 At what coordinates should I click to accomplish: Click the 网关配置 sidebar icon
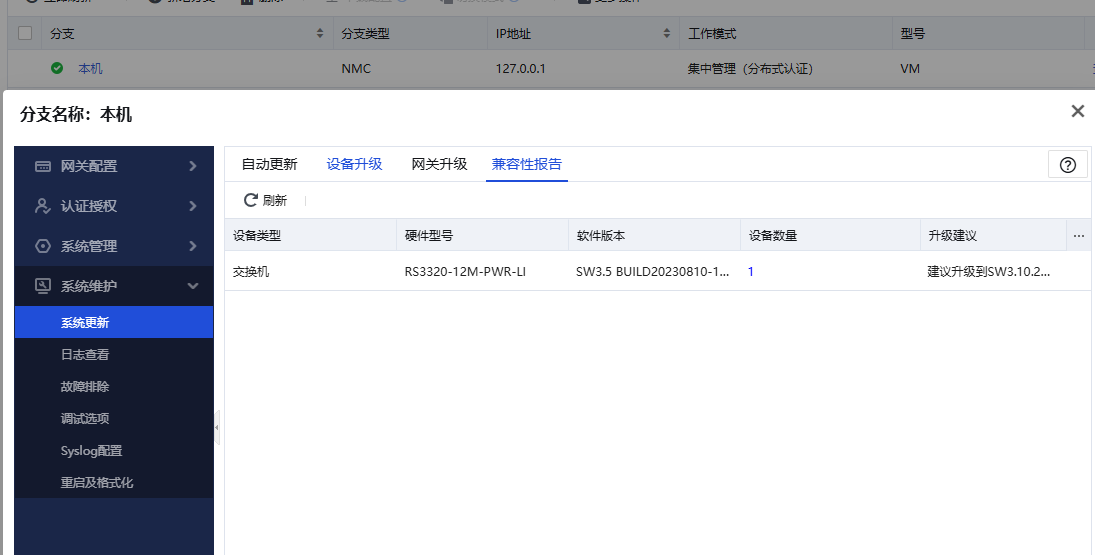click(43, 166)
